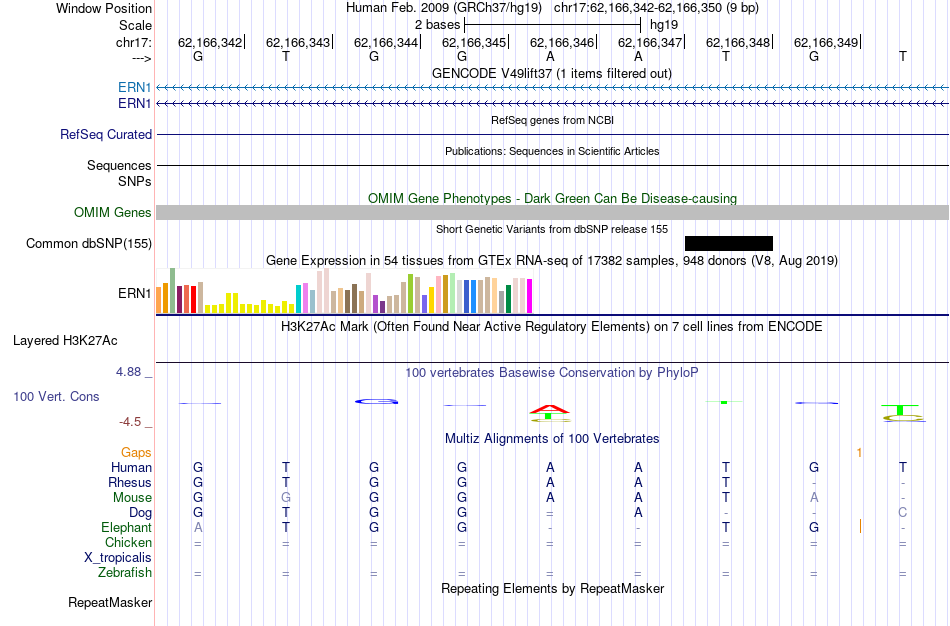The width and height of the screenshot is (950, 626).
Task: Select the red A conservation logo
Action: pyautogui.click(x=550, y=409)
